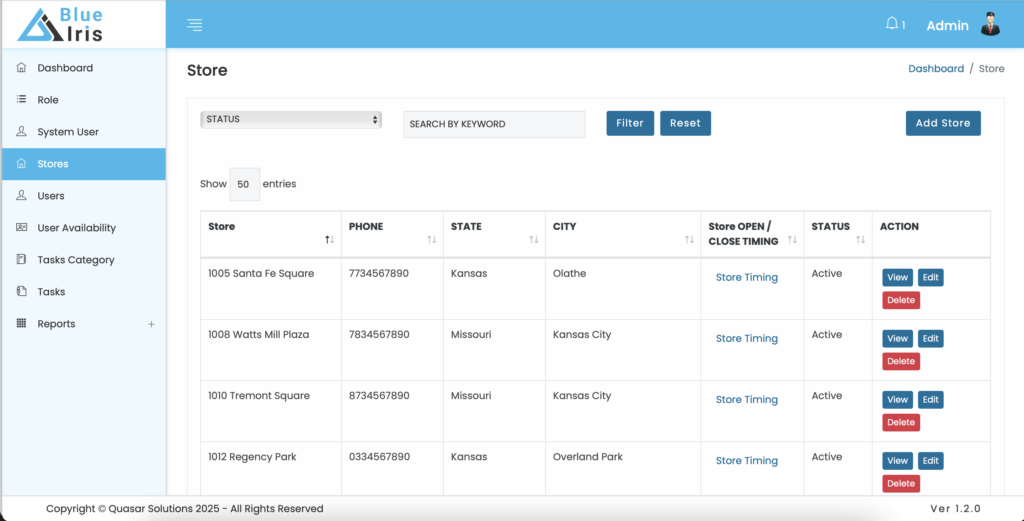Viewport: 1024px width, 521px height.
Task: Click the Add Store button
Action: click(943, 123)
